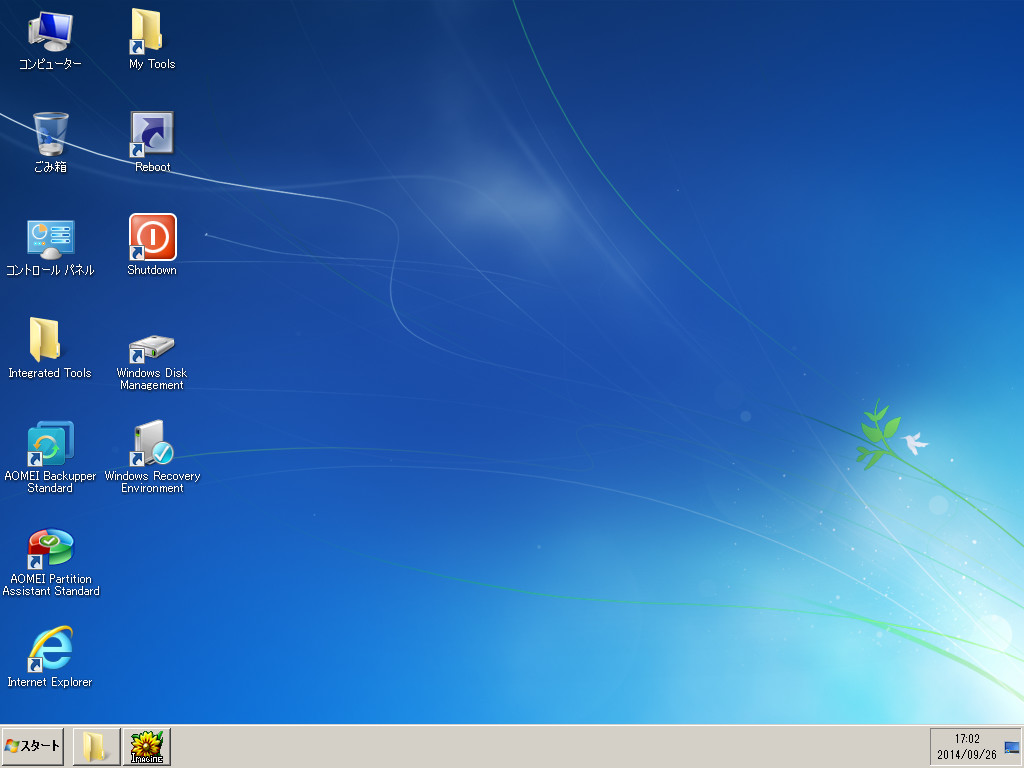This screenshot has height=768, width=1024.
Task: Open the folder shortcut on the taskbar
Action: (96, 746)
